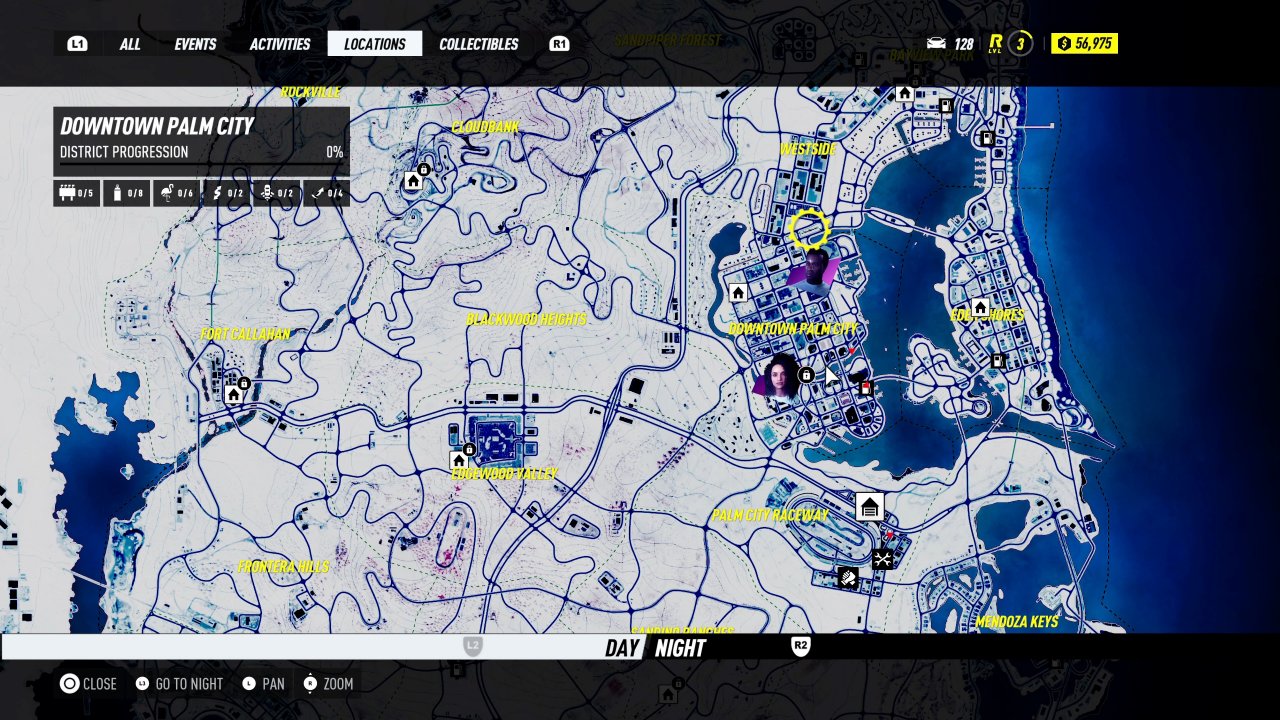Select the red gas station in Downtown
Screen dimensions: 1280x720
pos(866,386)
